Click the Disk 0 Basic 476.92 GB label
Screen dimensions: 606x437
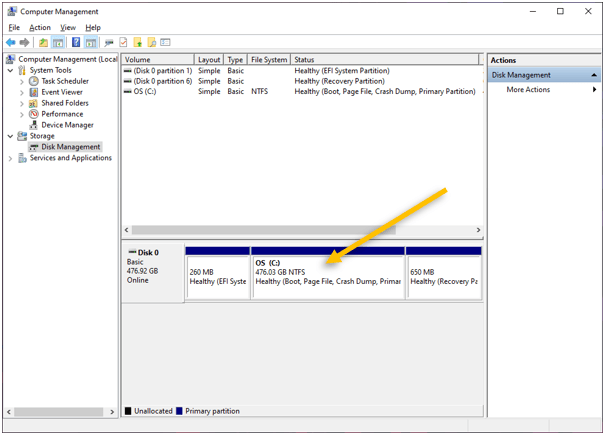pos(153,273)
